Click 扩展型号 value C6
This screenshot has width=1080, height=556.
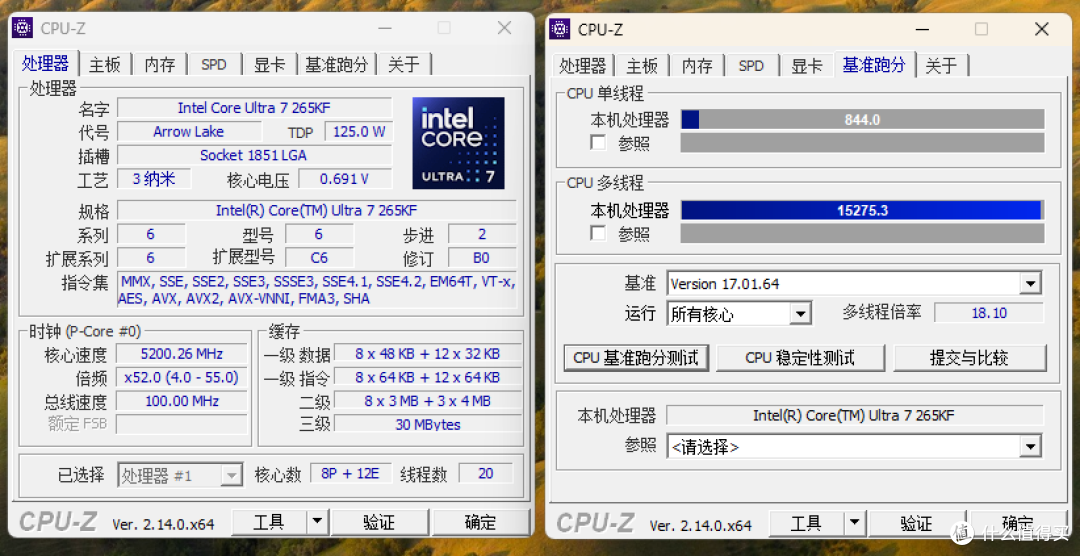click(x=319, y=258)
